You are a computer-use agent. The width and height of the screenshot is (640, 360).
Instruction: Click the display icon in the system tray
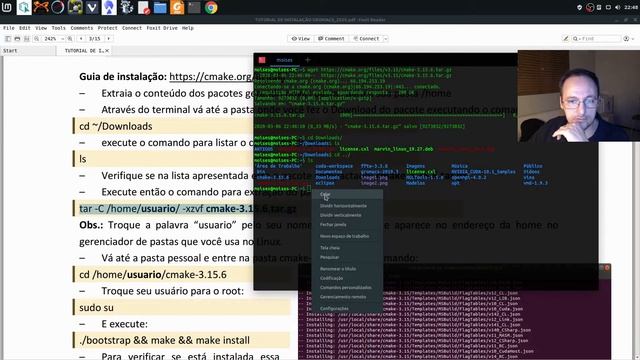click(608, 7)
